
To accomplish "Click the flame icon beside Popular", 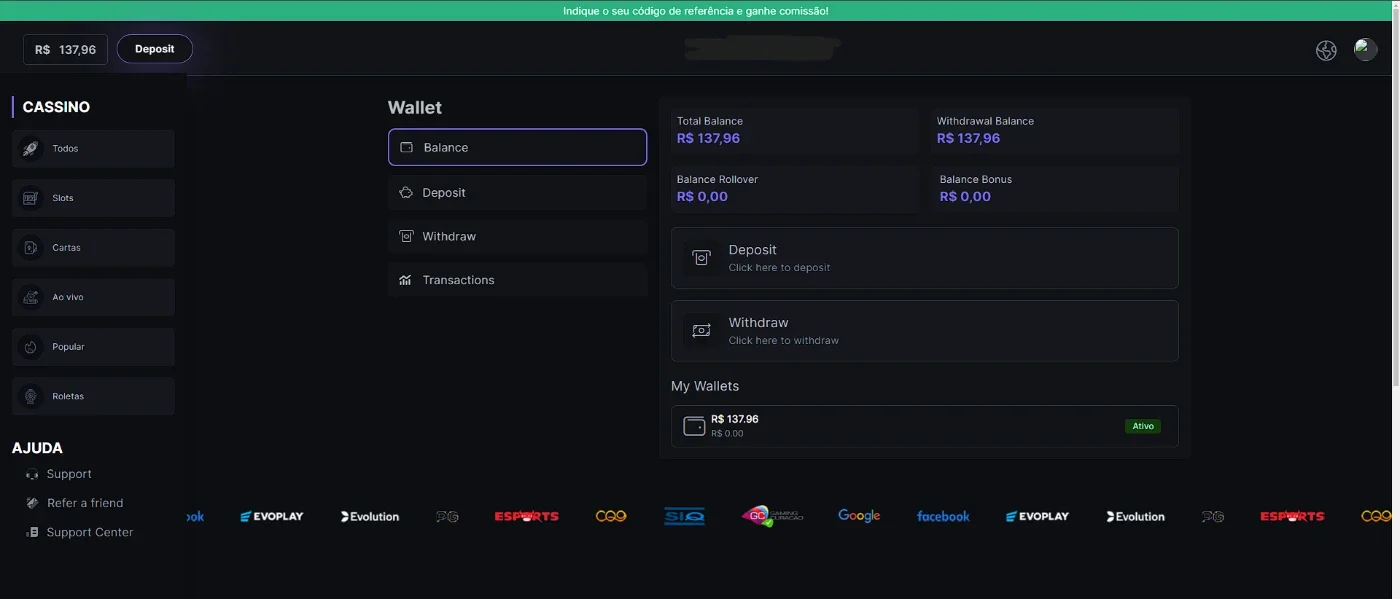I will click(31, 347).
